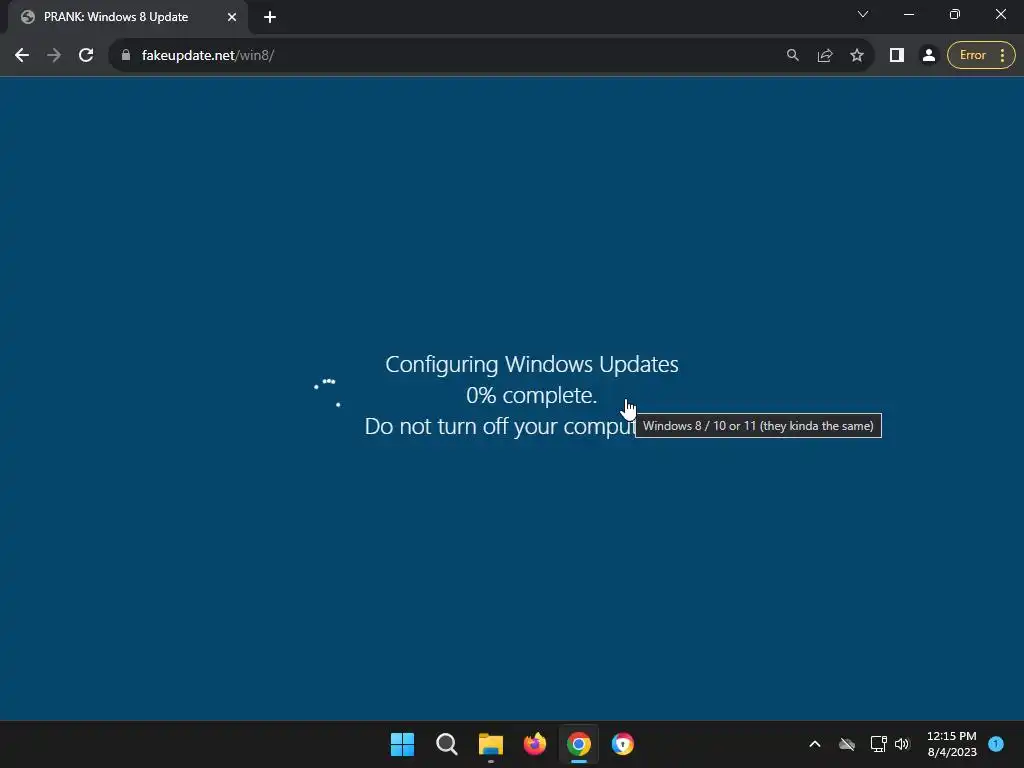Open the zoom magnifier in address bar
This screenshot has width=1024, height=768.
[x=793, y=56]
